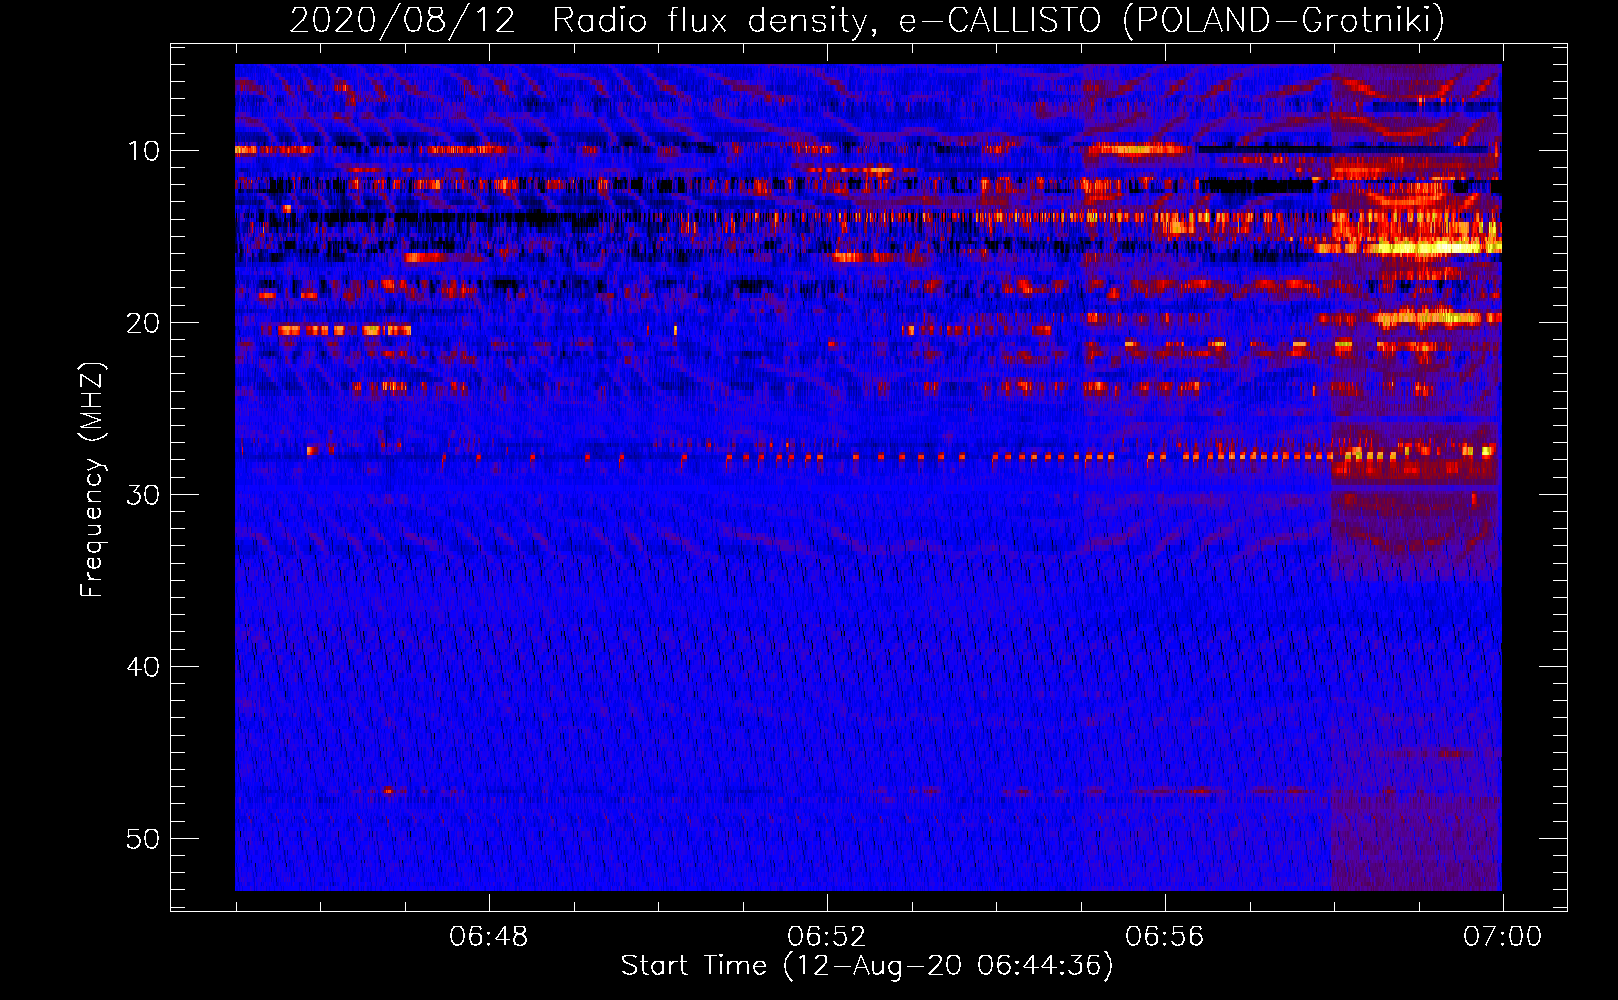
Task: Click the 06:56 time tick label
Action: pos(1165,937)
